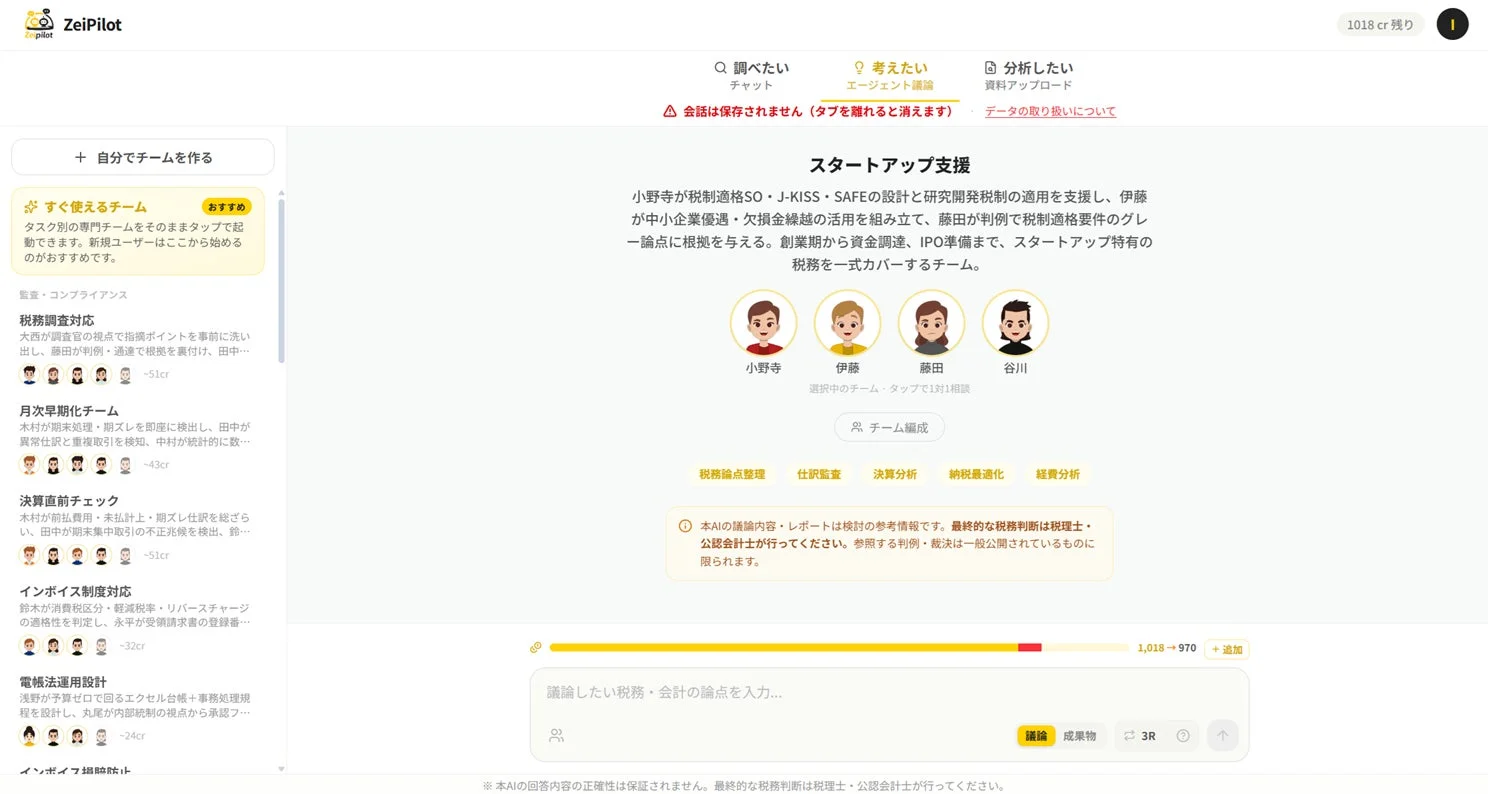Screen dimensions: 1488x794
Task: Click the info icon in the disclaimer box
Action: click(685, 526)
